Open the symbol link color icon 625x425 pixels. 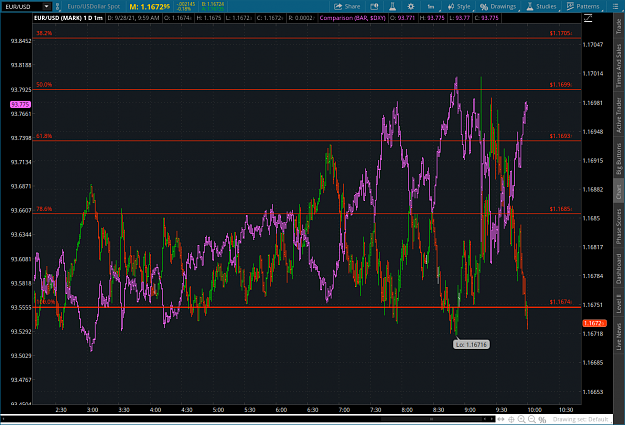pyautogui.click(x=57, y=6)
